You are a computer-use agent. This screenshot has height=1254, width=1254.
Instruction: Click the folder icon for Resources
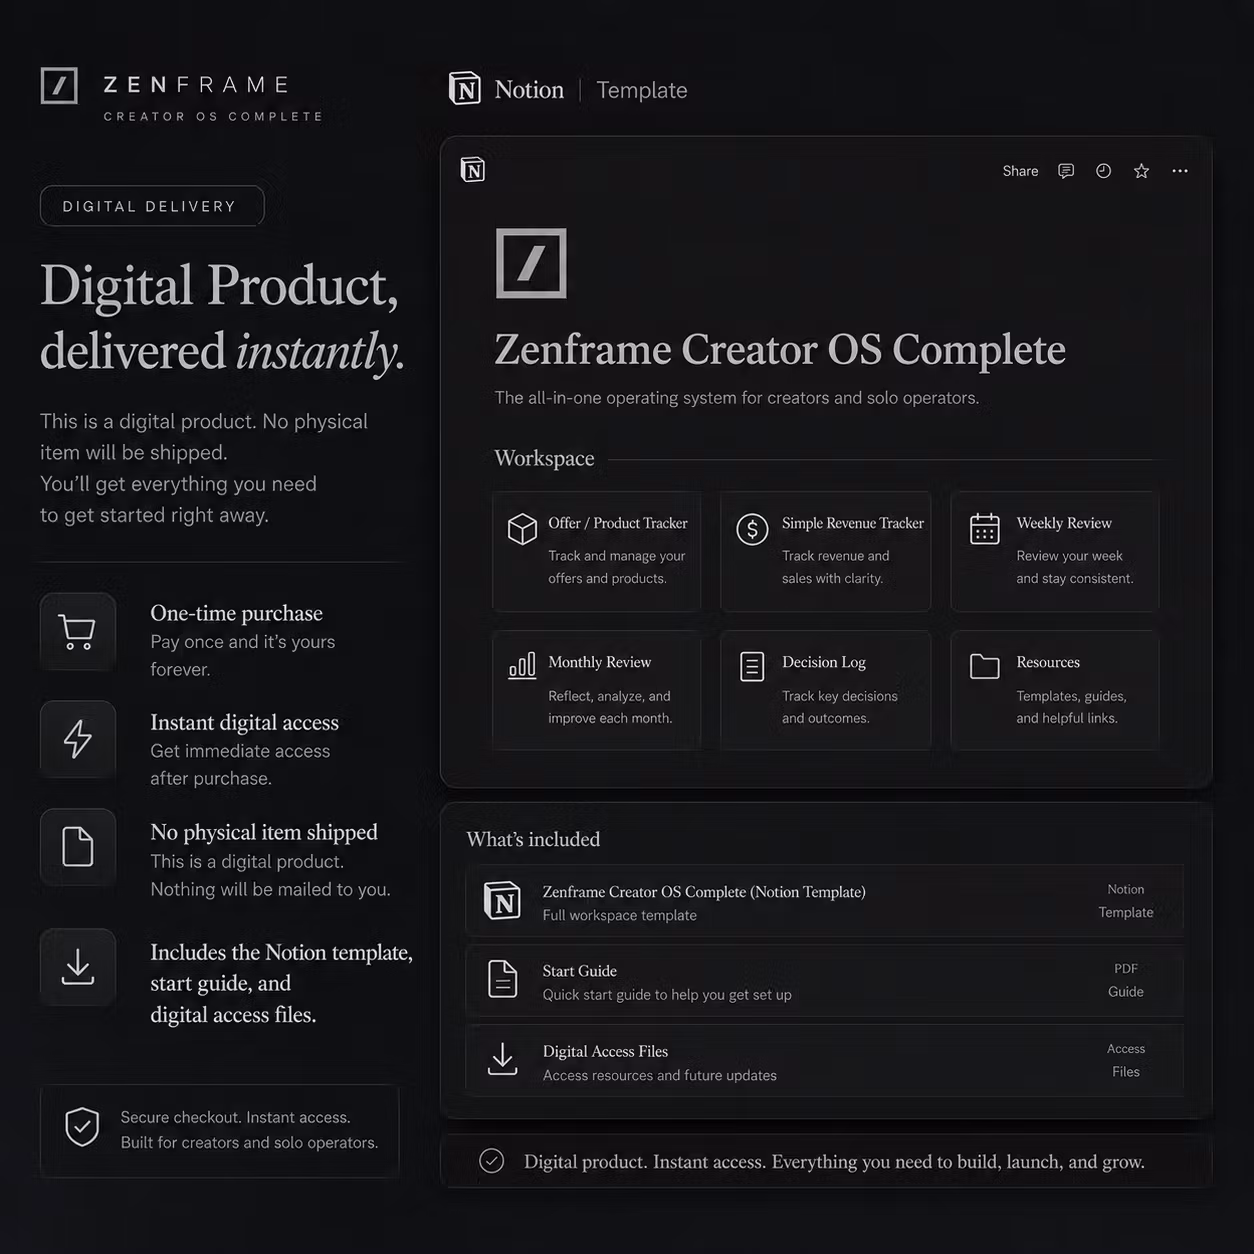(x=985, y=666)
